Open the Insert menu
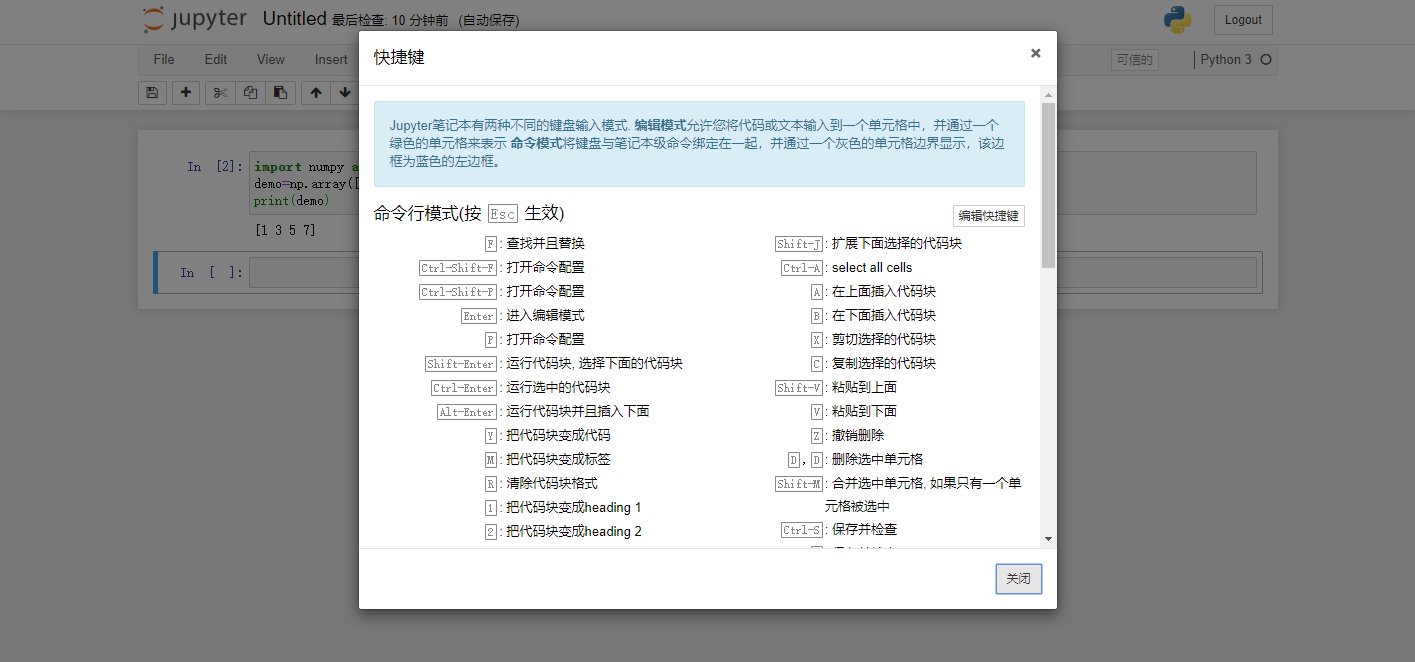The width and height of the screenshot is (1415, 662). [331, 60]
